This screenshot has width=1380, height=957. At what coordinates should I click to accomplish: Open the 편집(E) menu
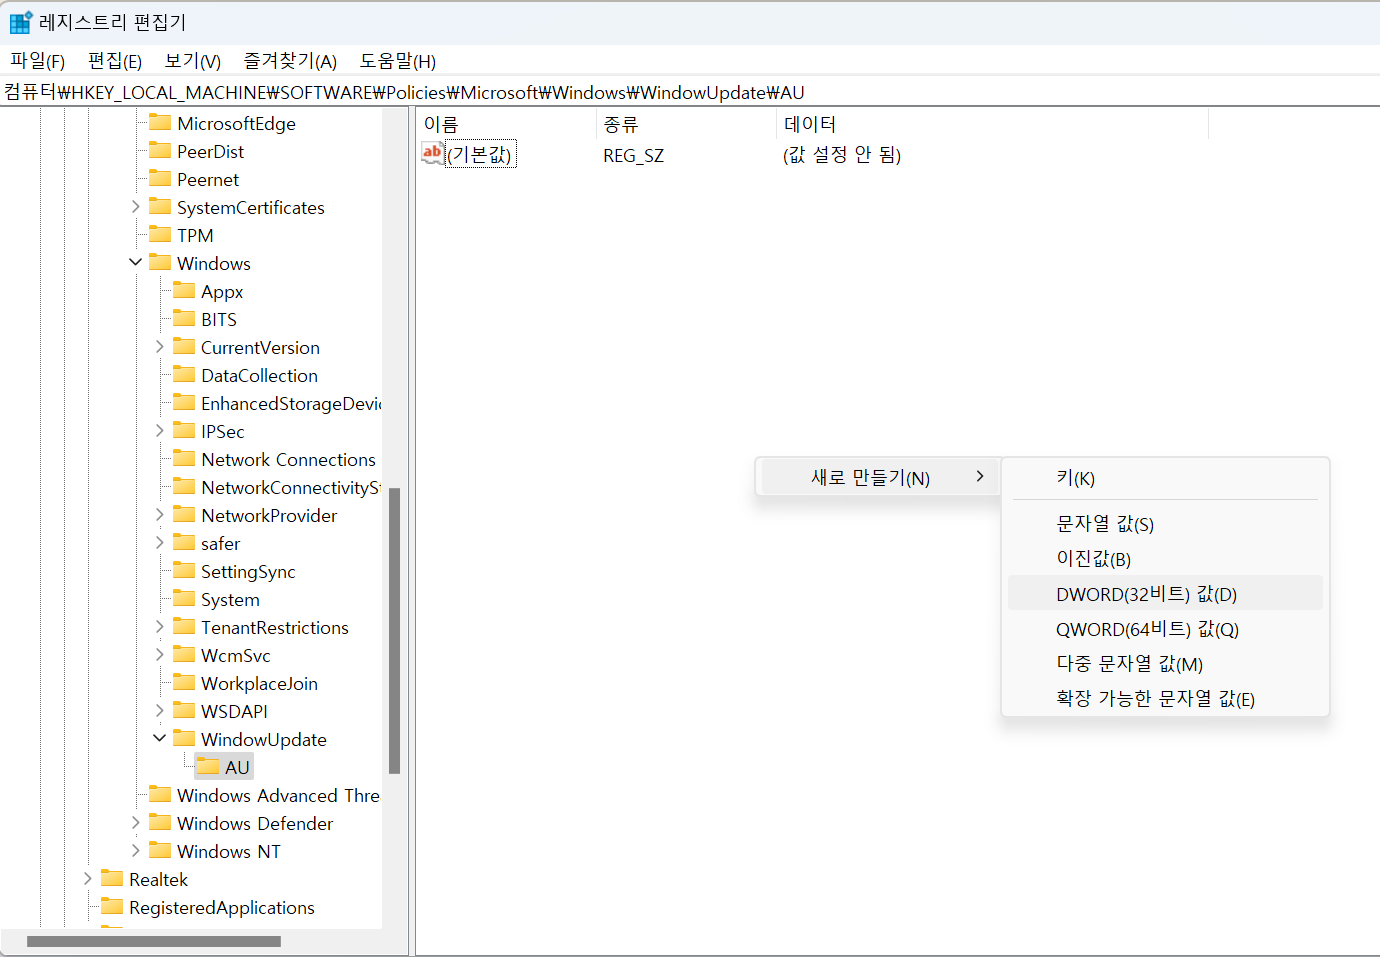115,61
